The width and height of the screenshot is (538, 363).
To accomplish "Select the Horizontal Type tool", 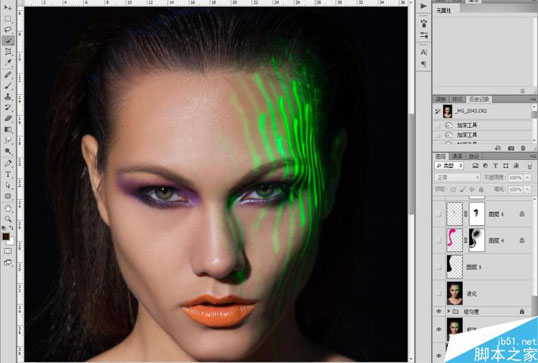I will coord(8,174).
